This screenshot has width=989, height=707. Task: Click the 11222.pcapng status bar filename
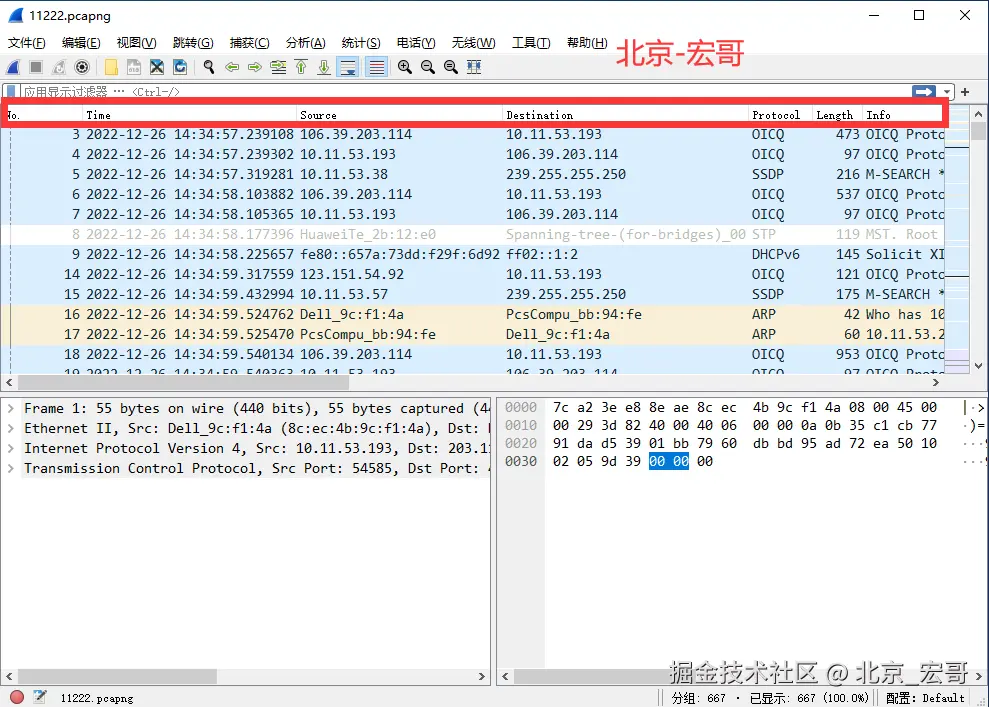97,698
